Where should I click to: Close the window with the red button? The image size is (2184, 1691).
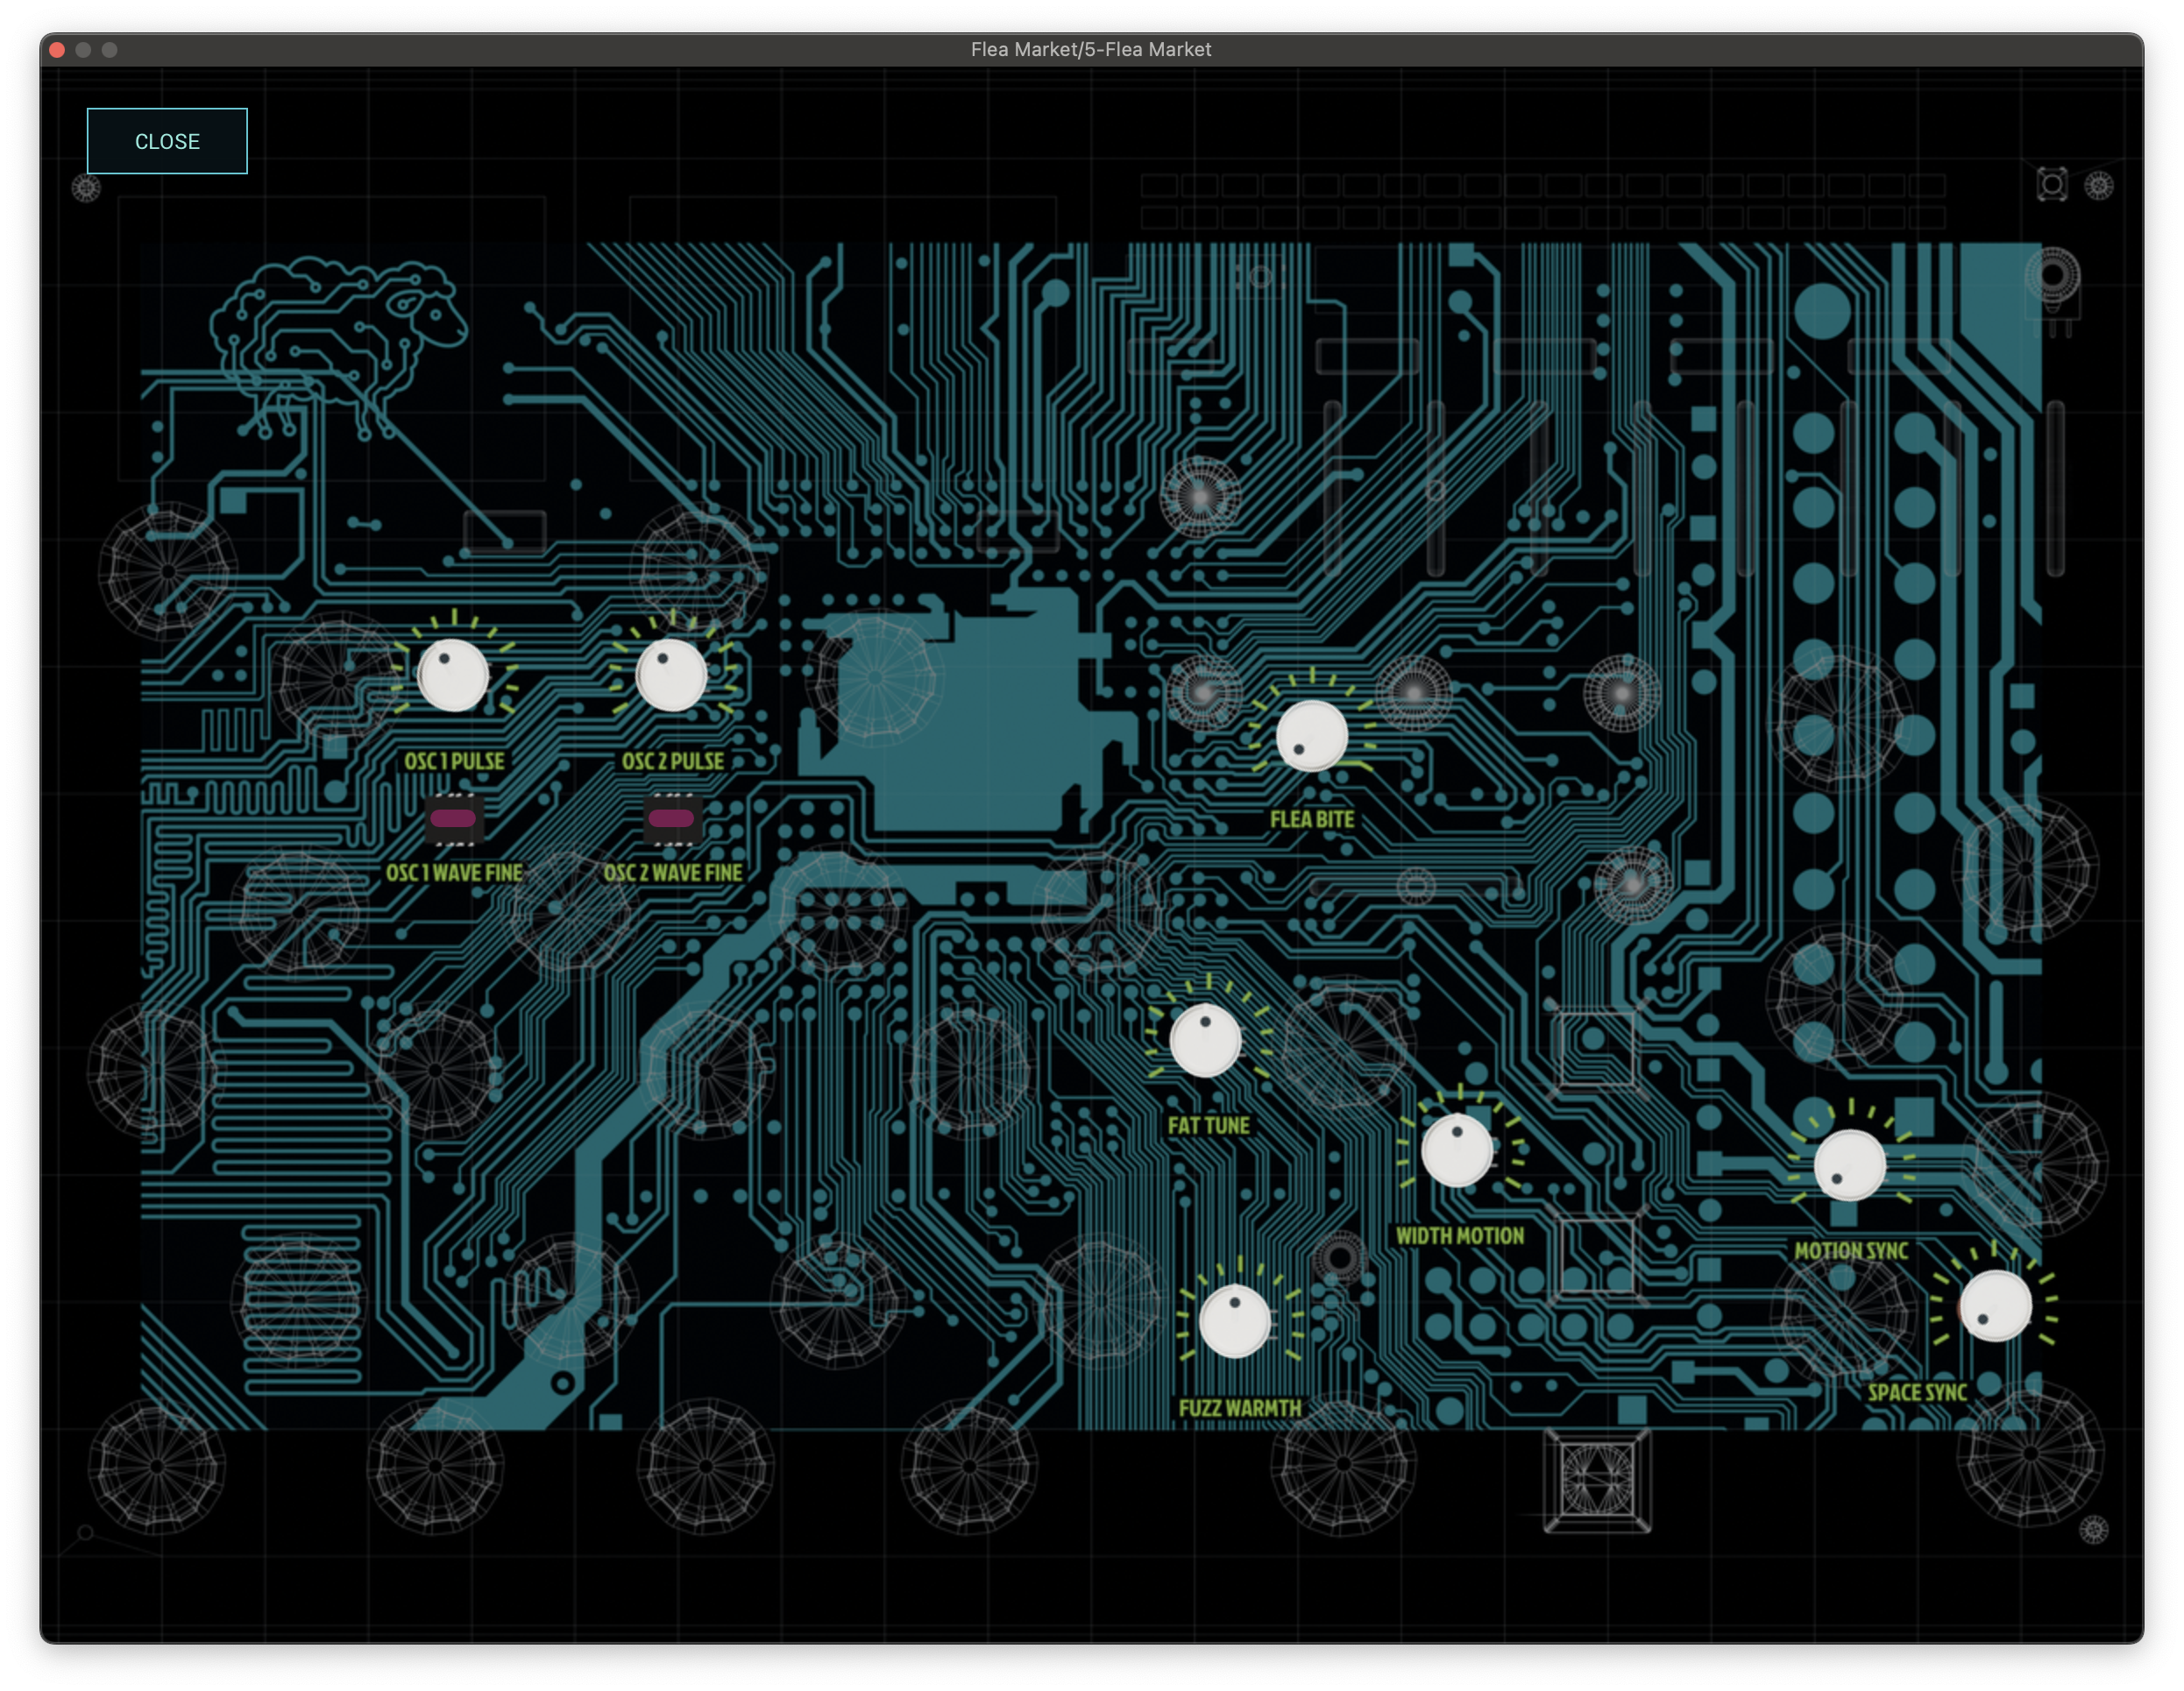pos(57,49)
